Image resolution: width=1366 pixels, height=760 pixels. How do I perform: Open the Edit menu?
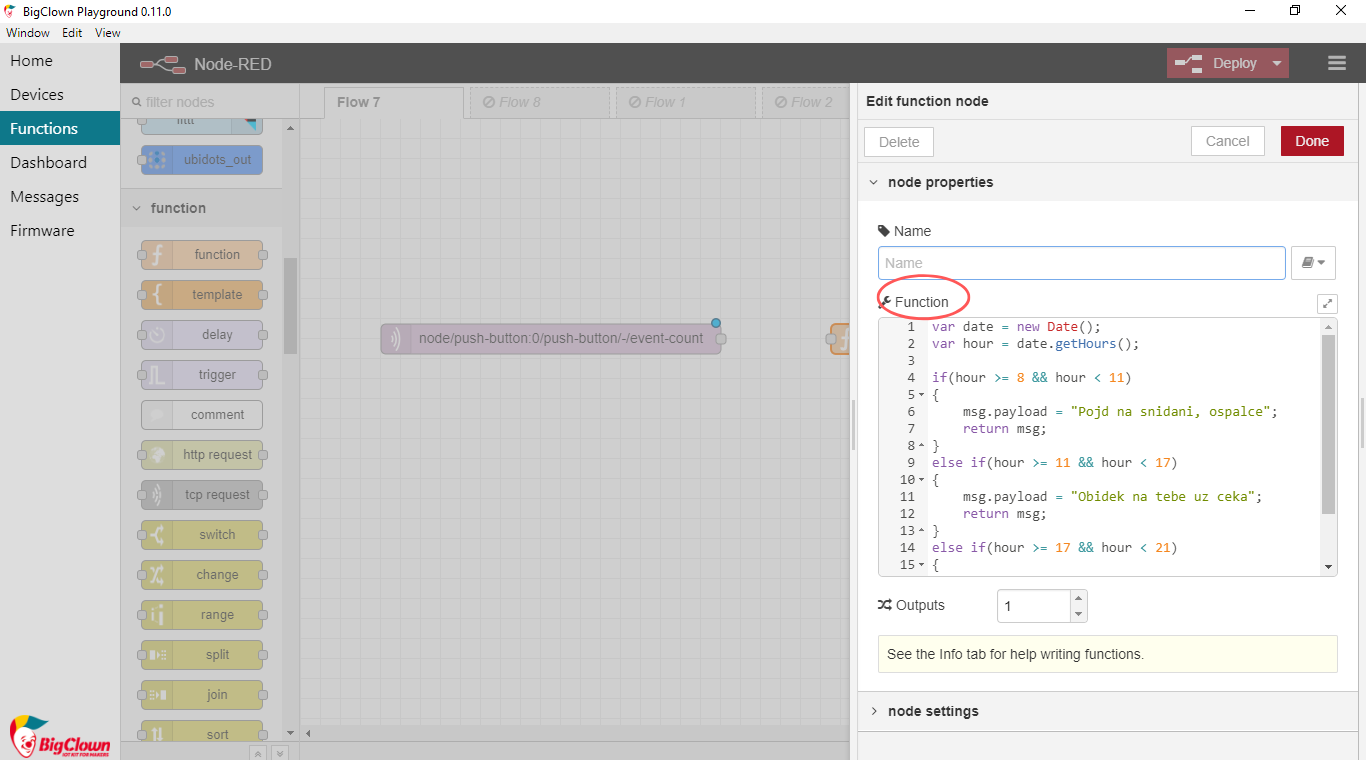click(x=72, y=33)
